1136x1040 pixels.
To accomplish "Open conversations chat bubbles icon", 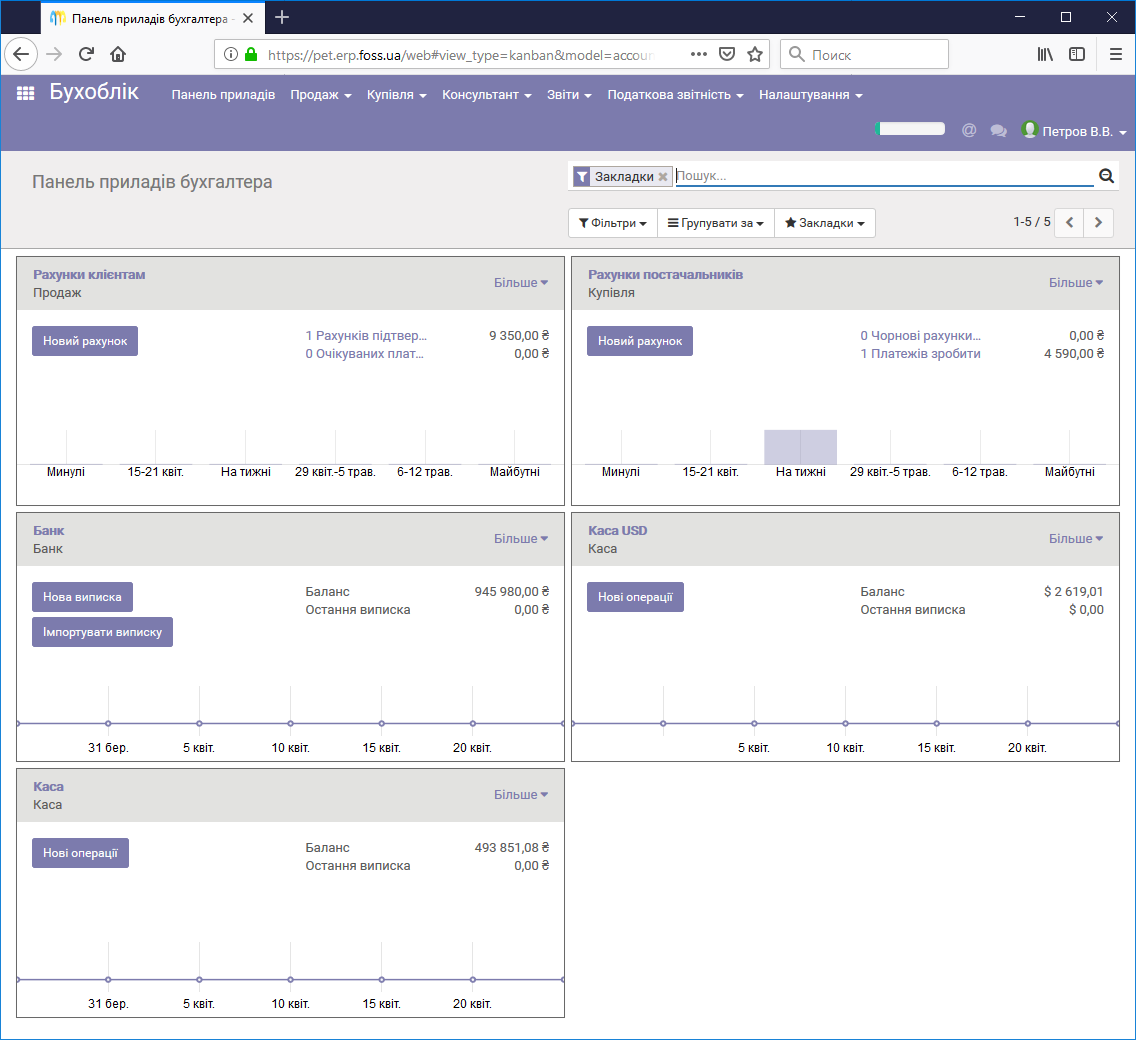I will [x=998, y=130].
